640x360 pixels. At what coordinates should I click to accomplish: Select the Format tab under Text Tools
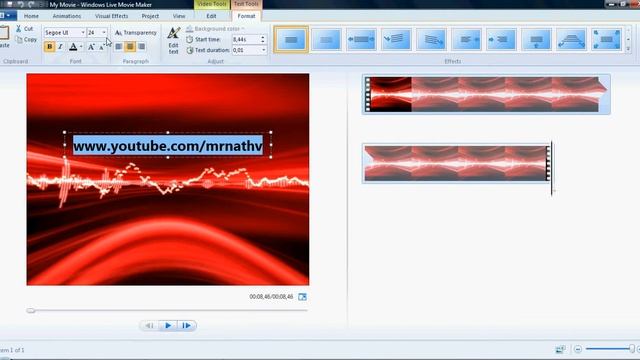click(246, 16)
